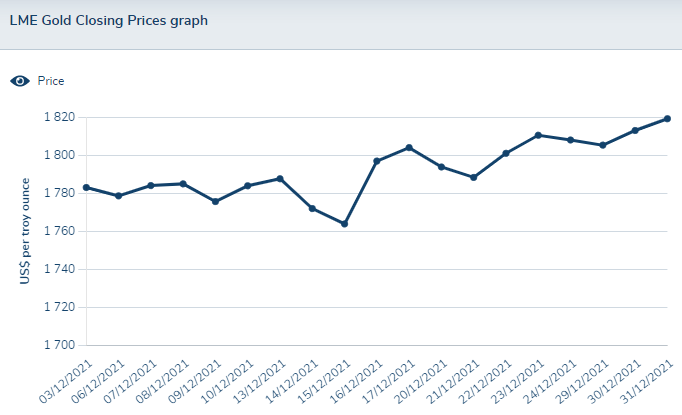This screenshot has width=682, height=415.
Task: Click the 13/12/2021 price marker
Action: click(x=280, y=179)
